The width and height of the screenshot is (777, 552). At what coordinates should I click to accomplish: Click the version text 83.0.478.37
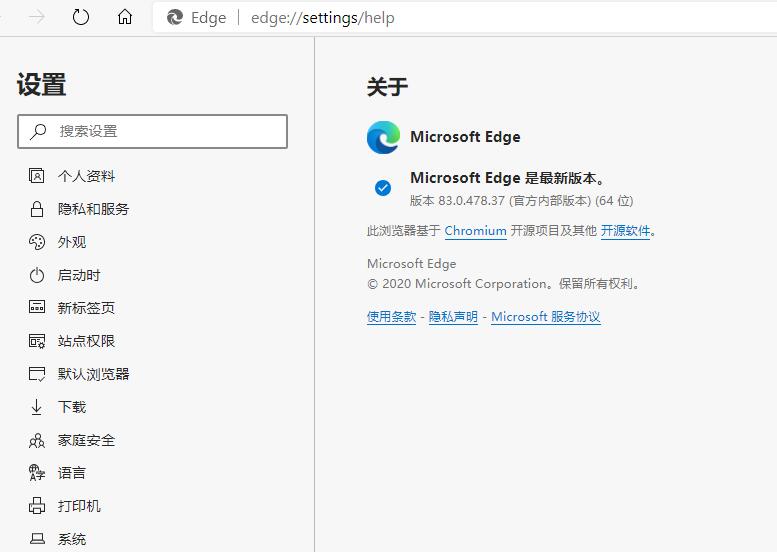(x=471, y=201)
